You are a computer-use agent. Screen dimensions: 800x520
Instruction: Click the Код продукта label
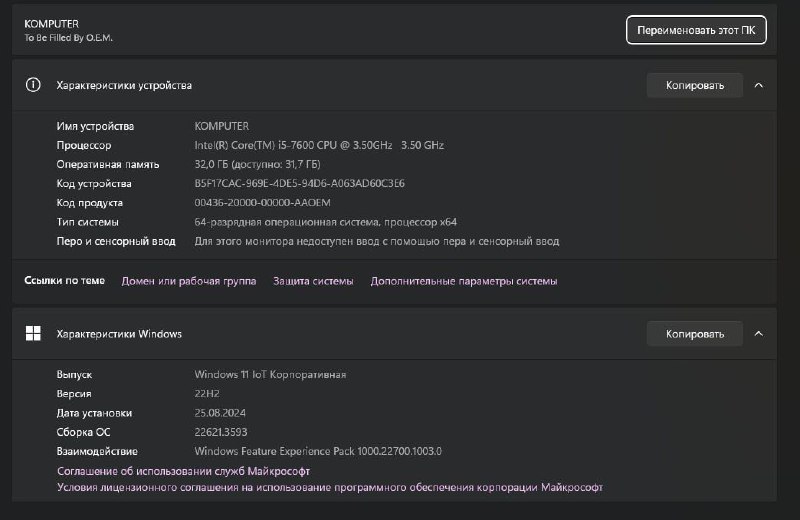(89, 203)
